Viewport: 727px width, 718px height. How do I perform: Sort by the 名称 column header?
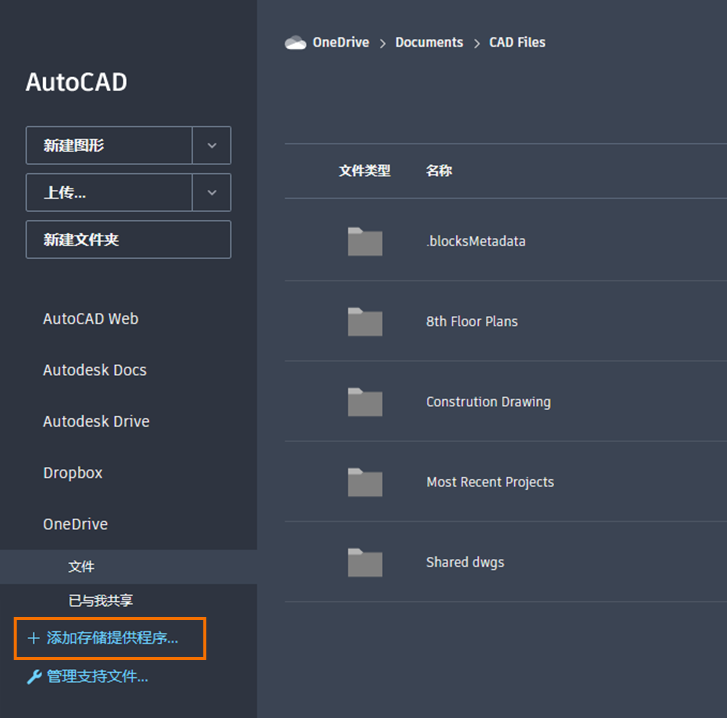tap(439, 171)
